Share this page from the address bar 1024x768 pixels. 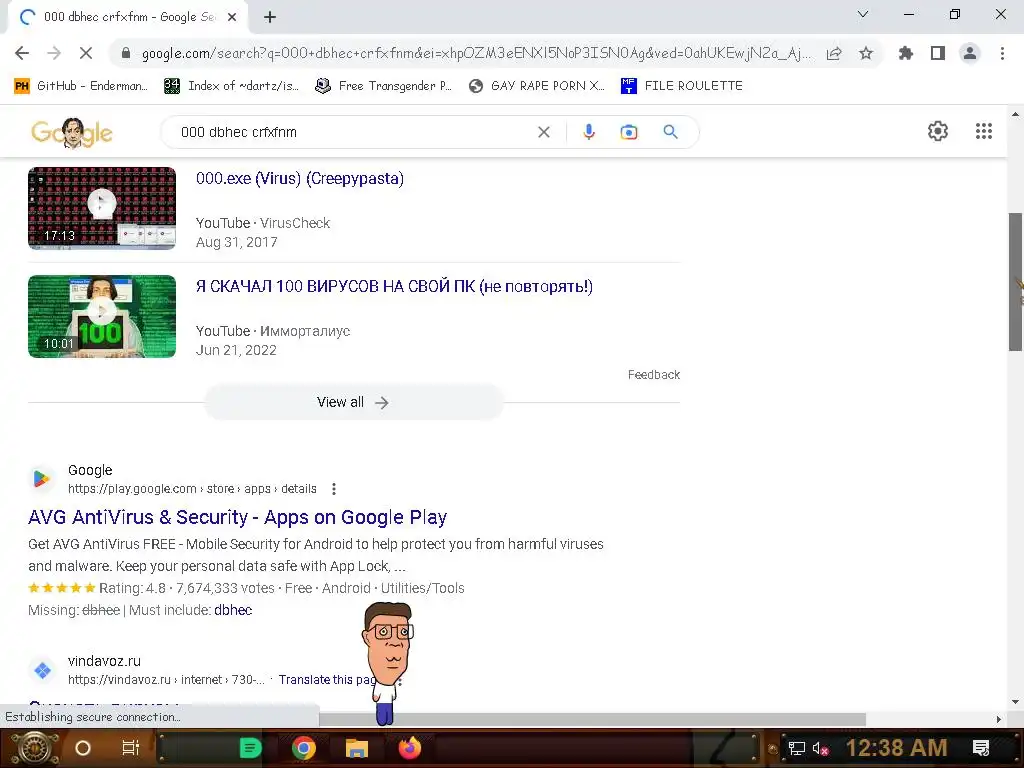(834, 54)
